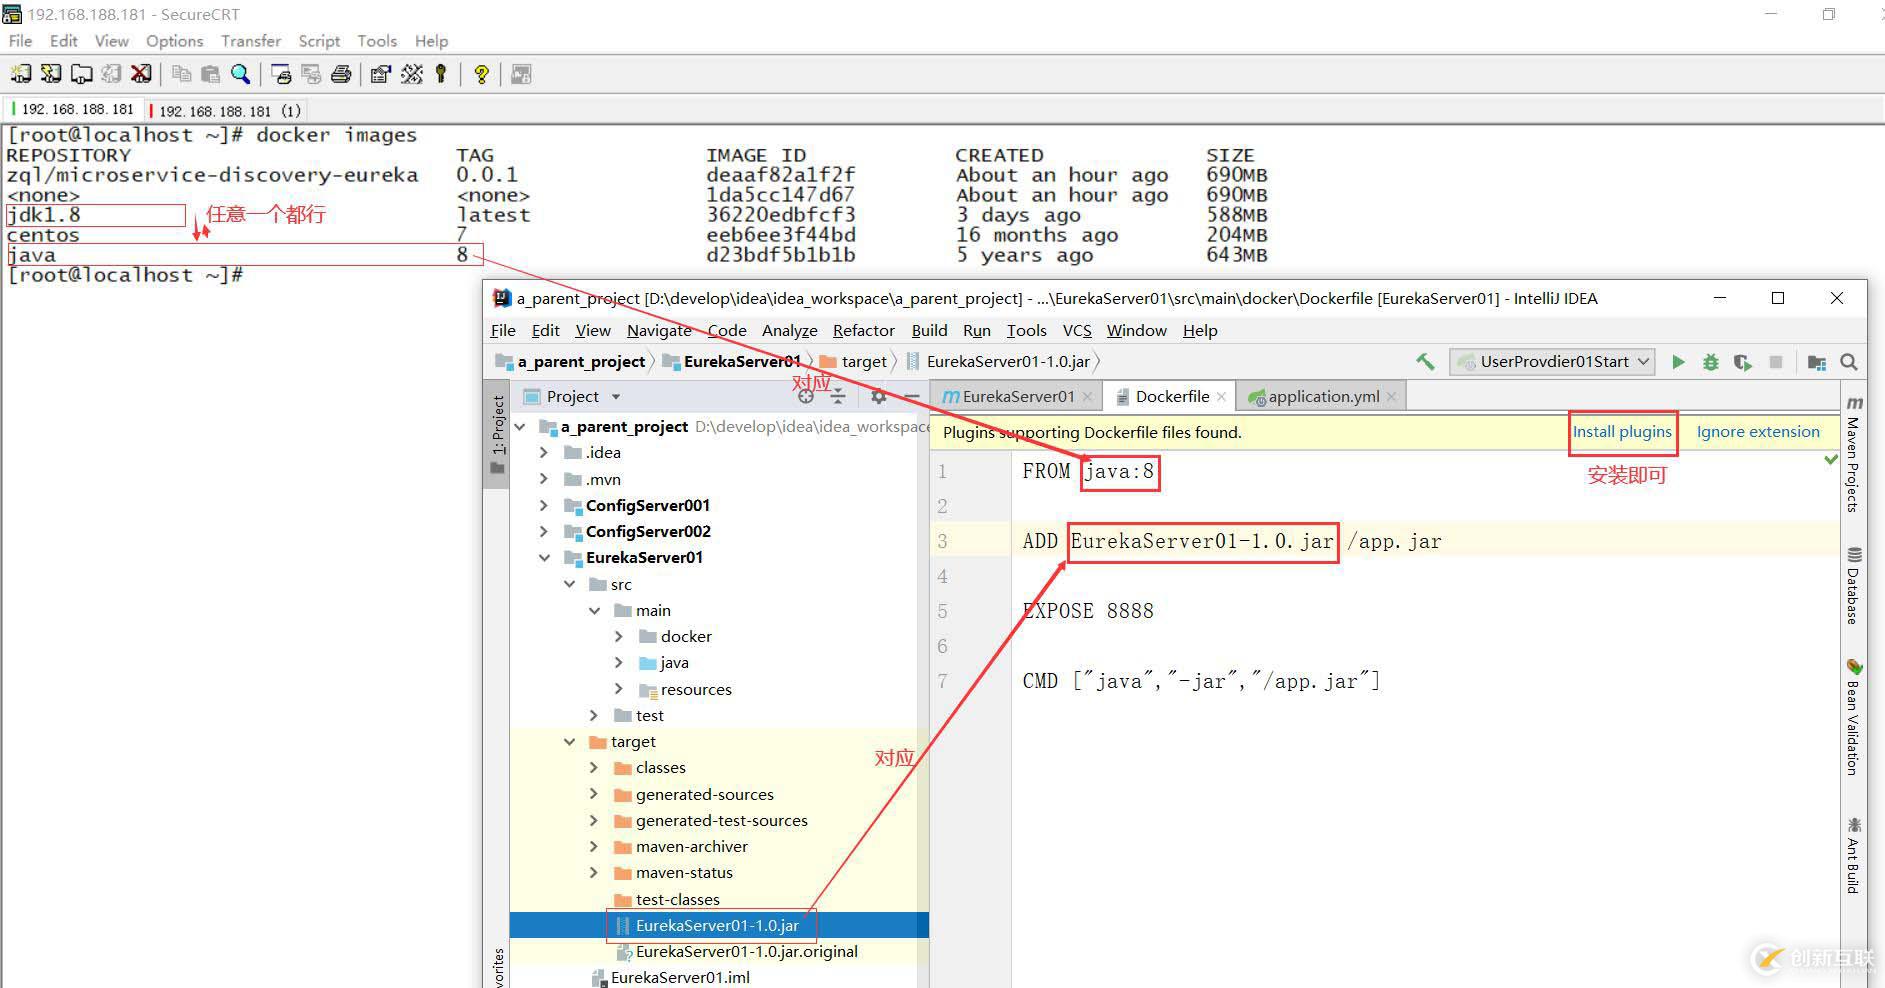Click SecureCRT Help question mark icon
Screen dimensions: 1885x988
click(481, 74)
